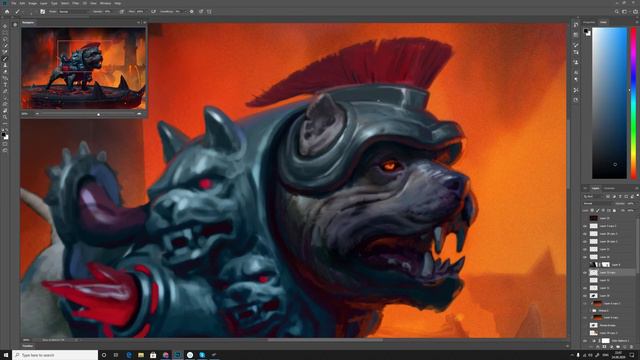The image size is (640, 360).
Task: Select the Path Selection arrow tool
Action: point(5,98)
